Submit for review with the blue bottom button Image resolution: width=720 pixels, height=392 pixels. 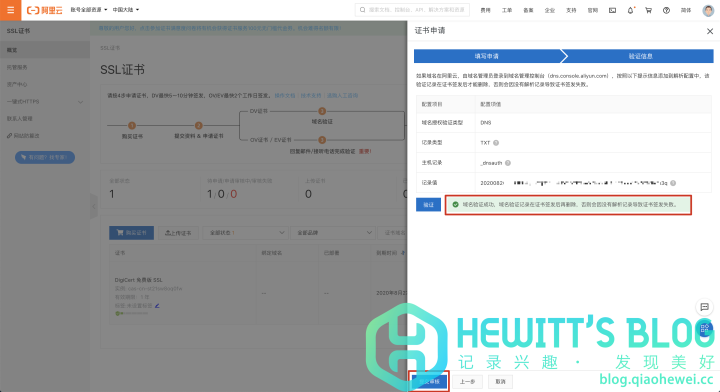pos(429,381)
